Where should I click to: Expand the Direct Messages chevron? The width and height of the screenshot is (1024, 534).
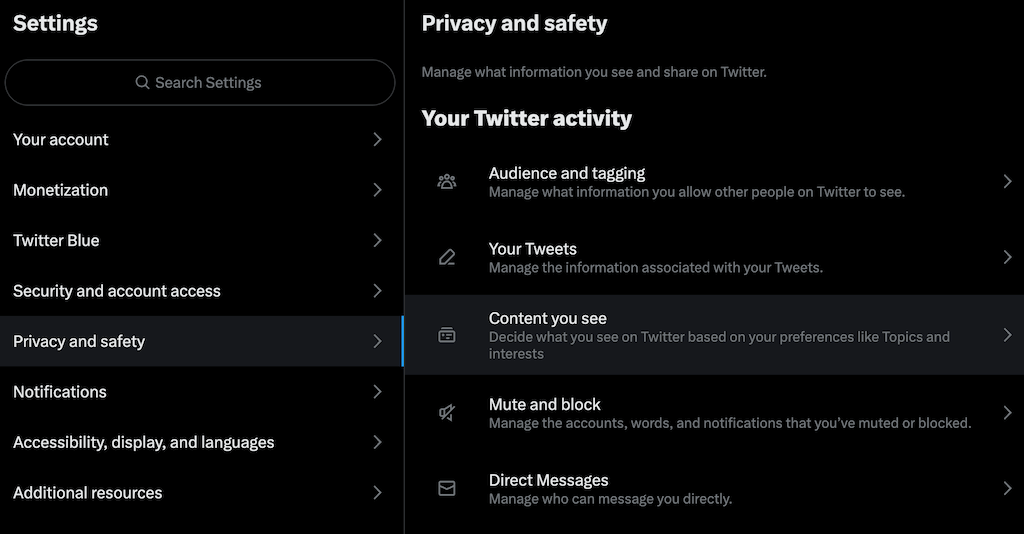coord(1007,488)
